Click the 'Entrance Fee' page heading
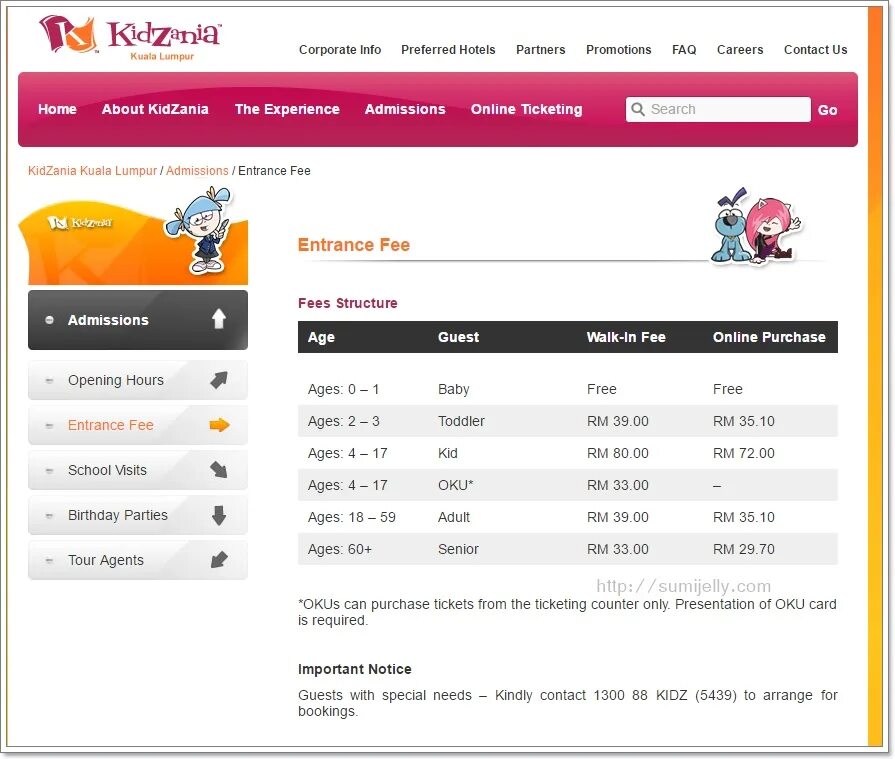Image resolution: width=895 pixels, height=759 pixels. pos(354,245)
